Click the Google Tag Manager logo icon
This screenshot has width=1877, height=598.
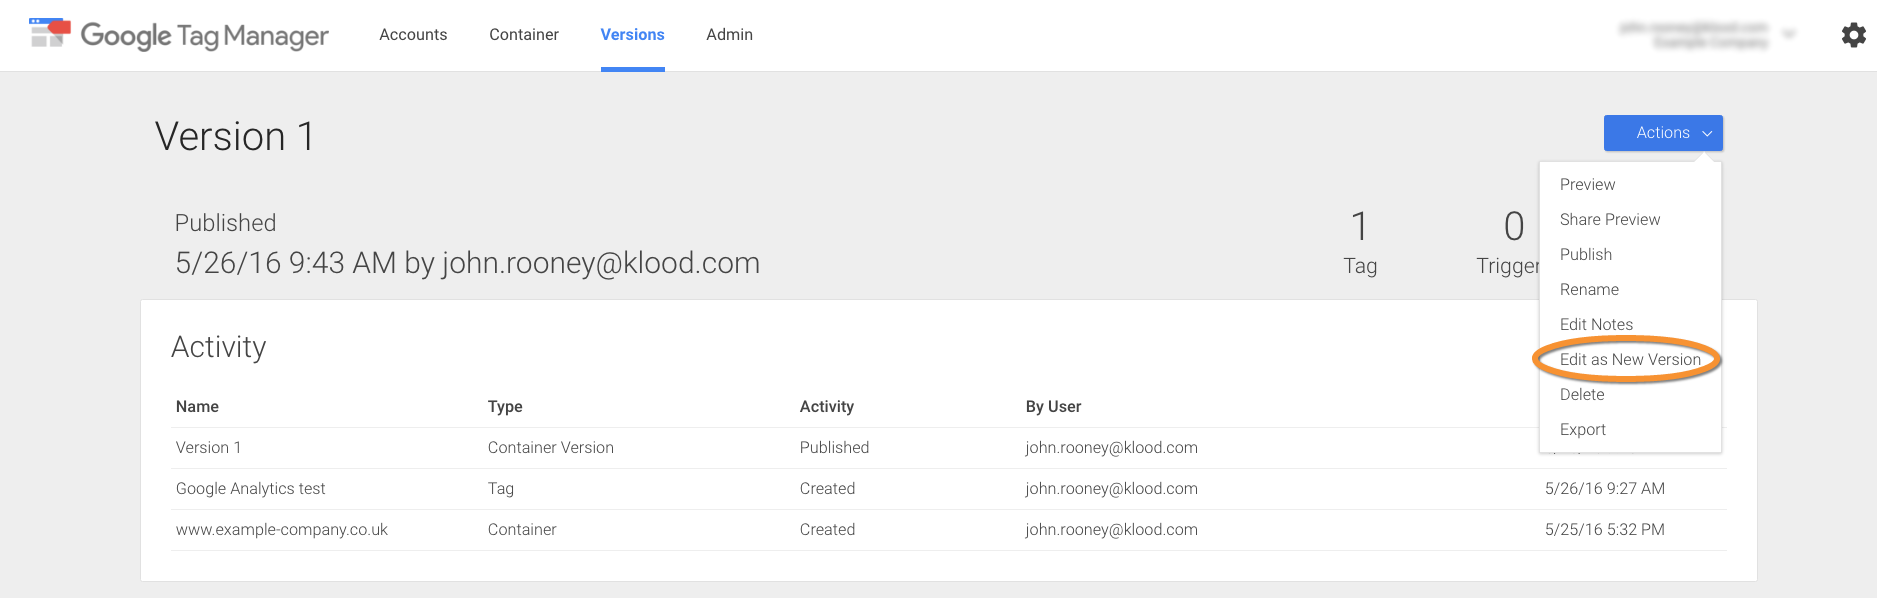[x=50, y=33]
